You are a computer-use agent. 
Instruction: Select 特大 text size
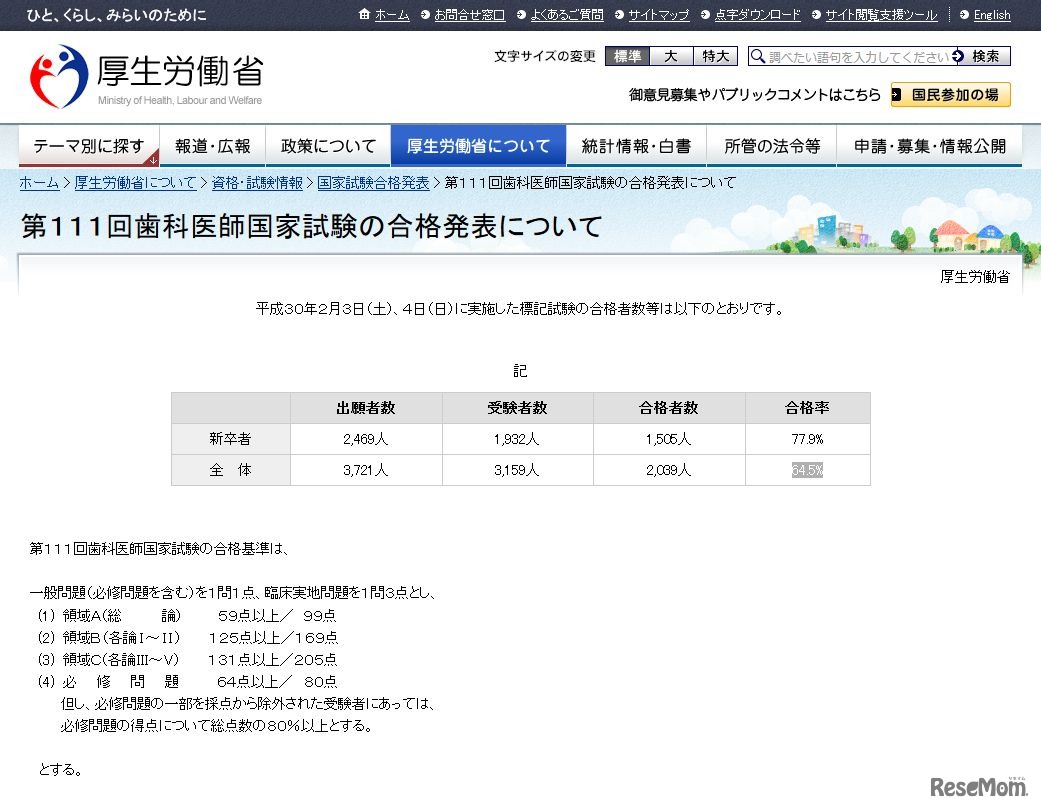coord(714,56)
